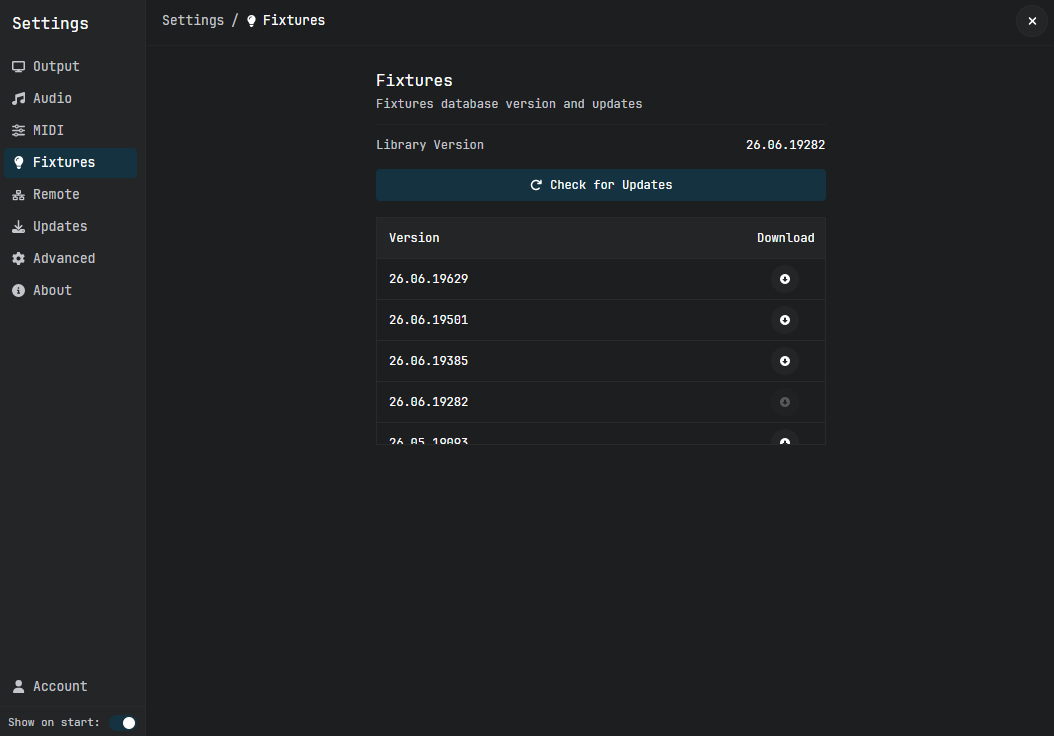
Task: Select version row 26.06.19501 text
Action: point(428,320)
